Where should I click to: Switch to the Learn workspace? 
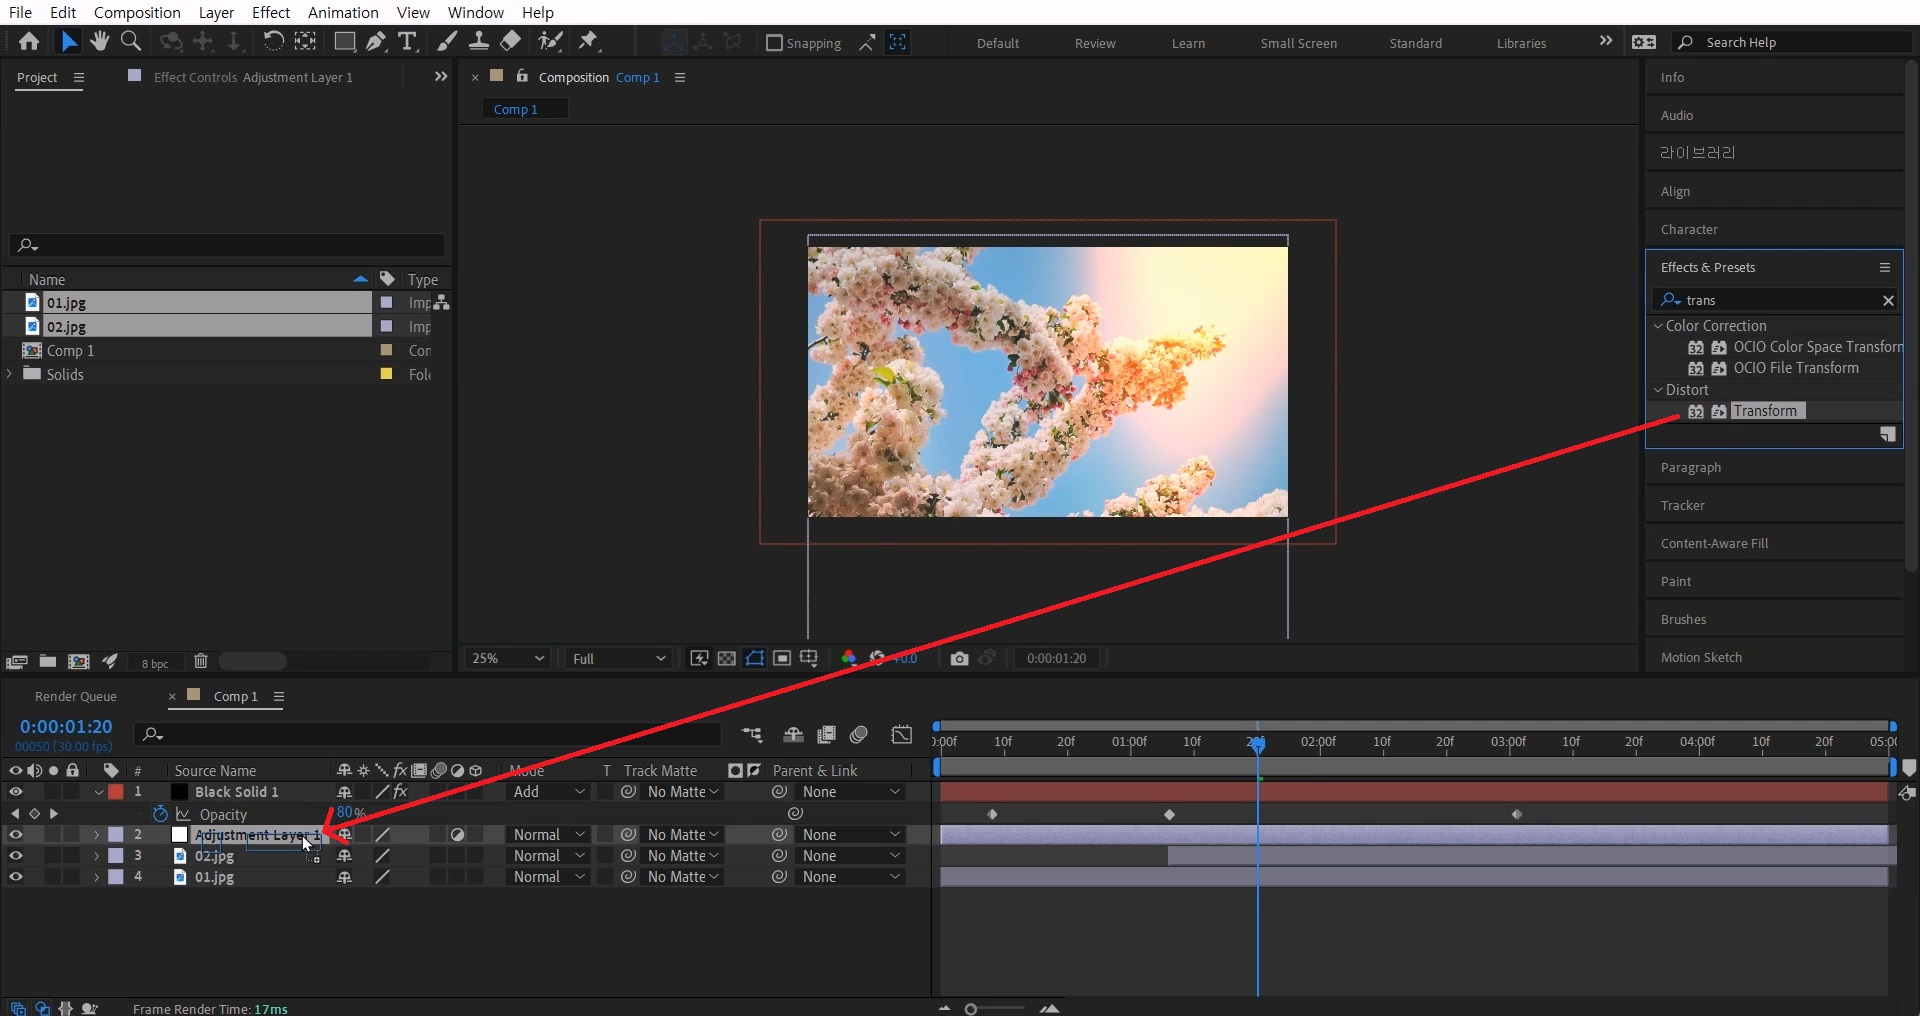(x=1188, y=43)
